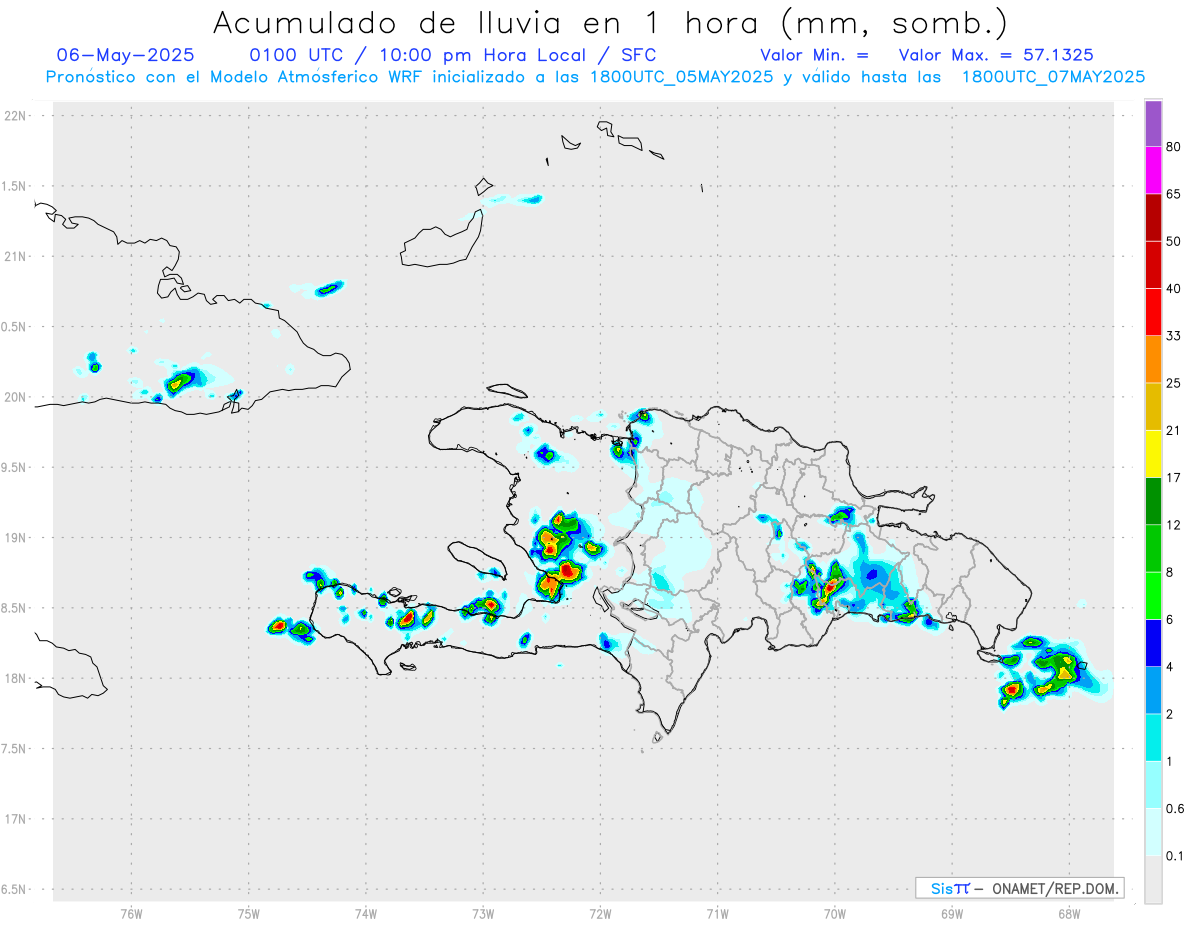Pick the pale cyan swatch between 0.6 and 1
Viewport: 1200px width, 927px height.
coord(1153,784)
